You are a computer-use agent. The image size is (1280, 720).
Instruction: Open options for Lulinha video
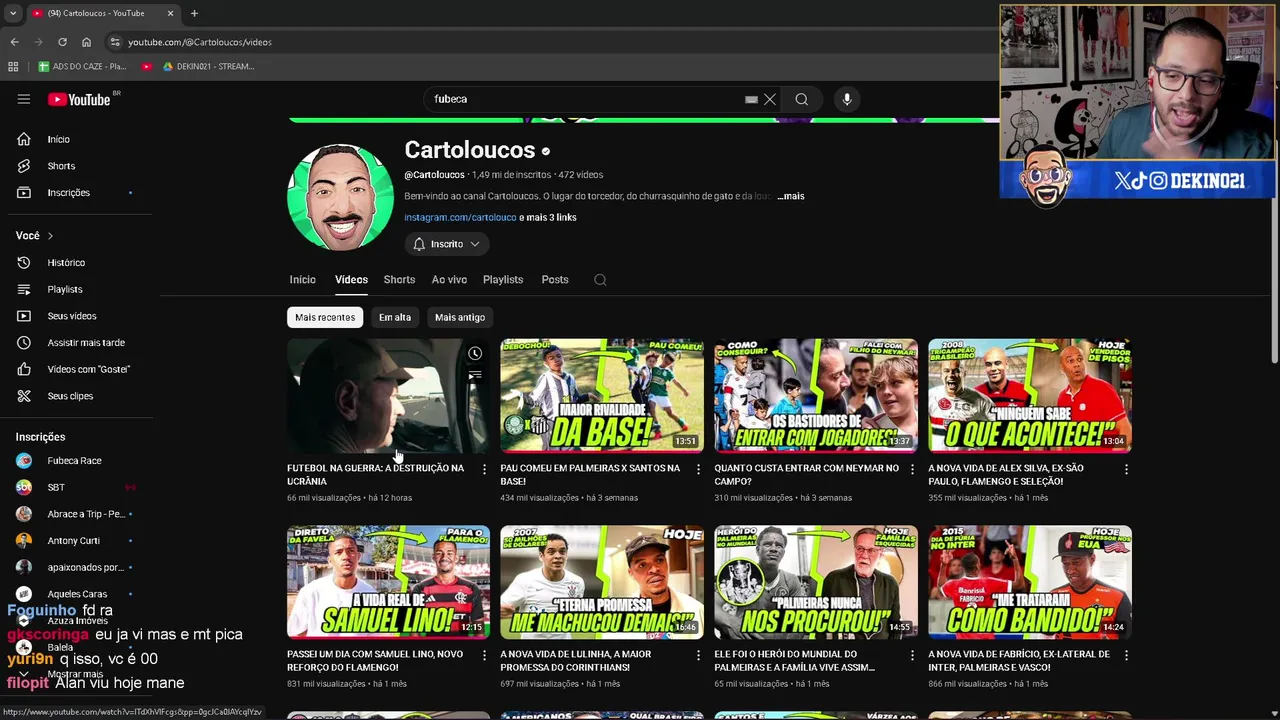[x=698, y=655]
